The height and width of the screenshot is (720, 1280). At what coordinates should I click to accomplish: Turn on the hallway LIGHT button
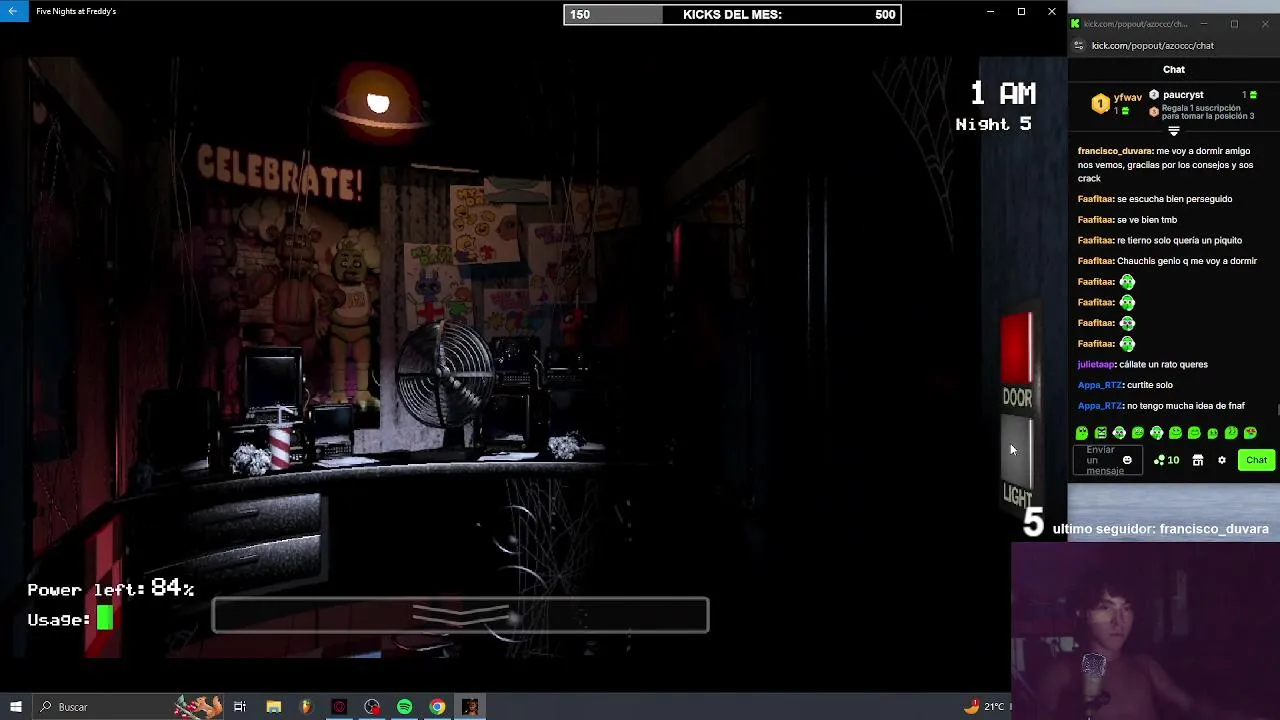pos(1017,451)
